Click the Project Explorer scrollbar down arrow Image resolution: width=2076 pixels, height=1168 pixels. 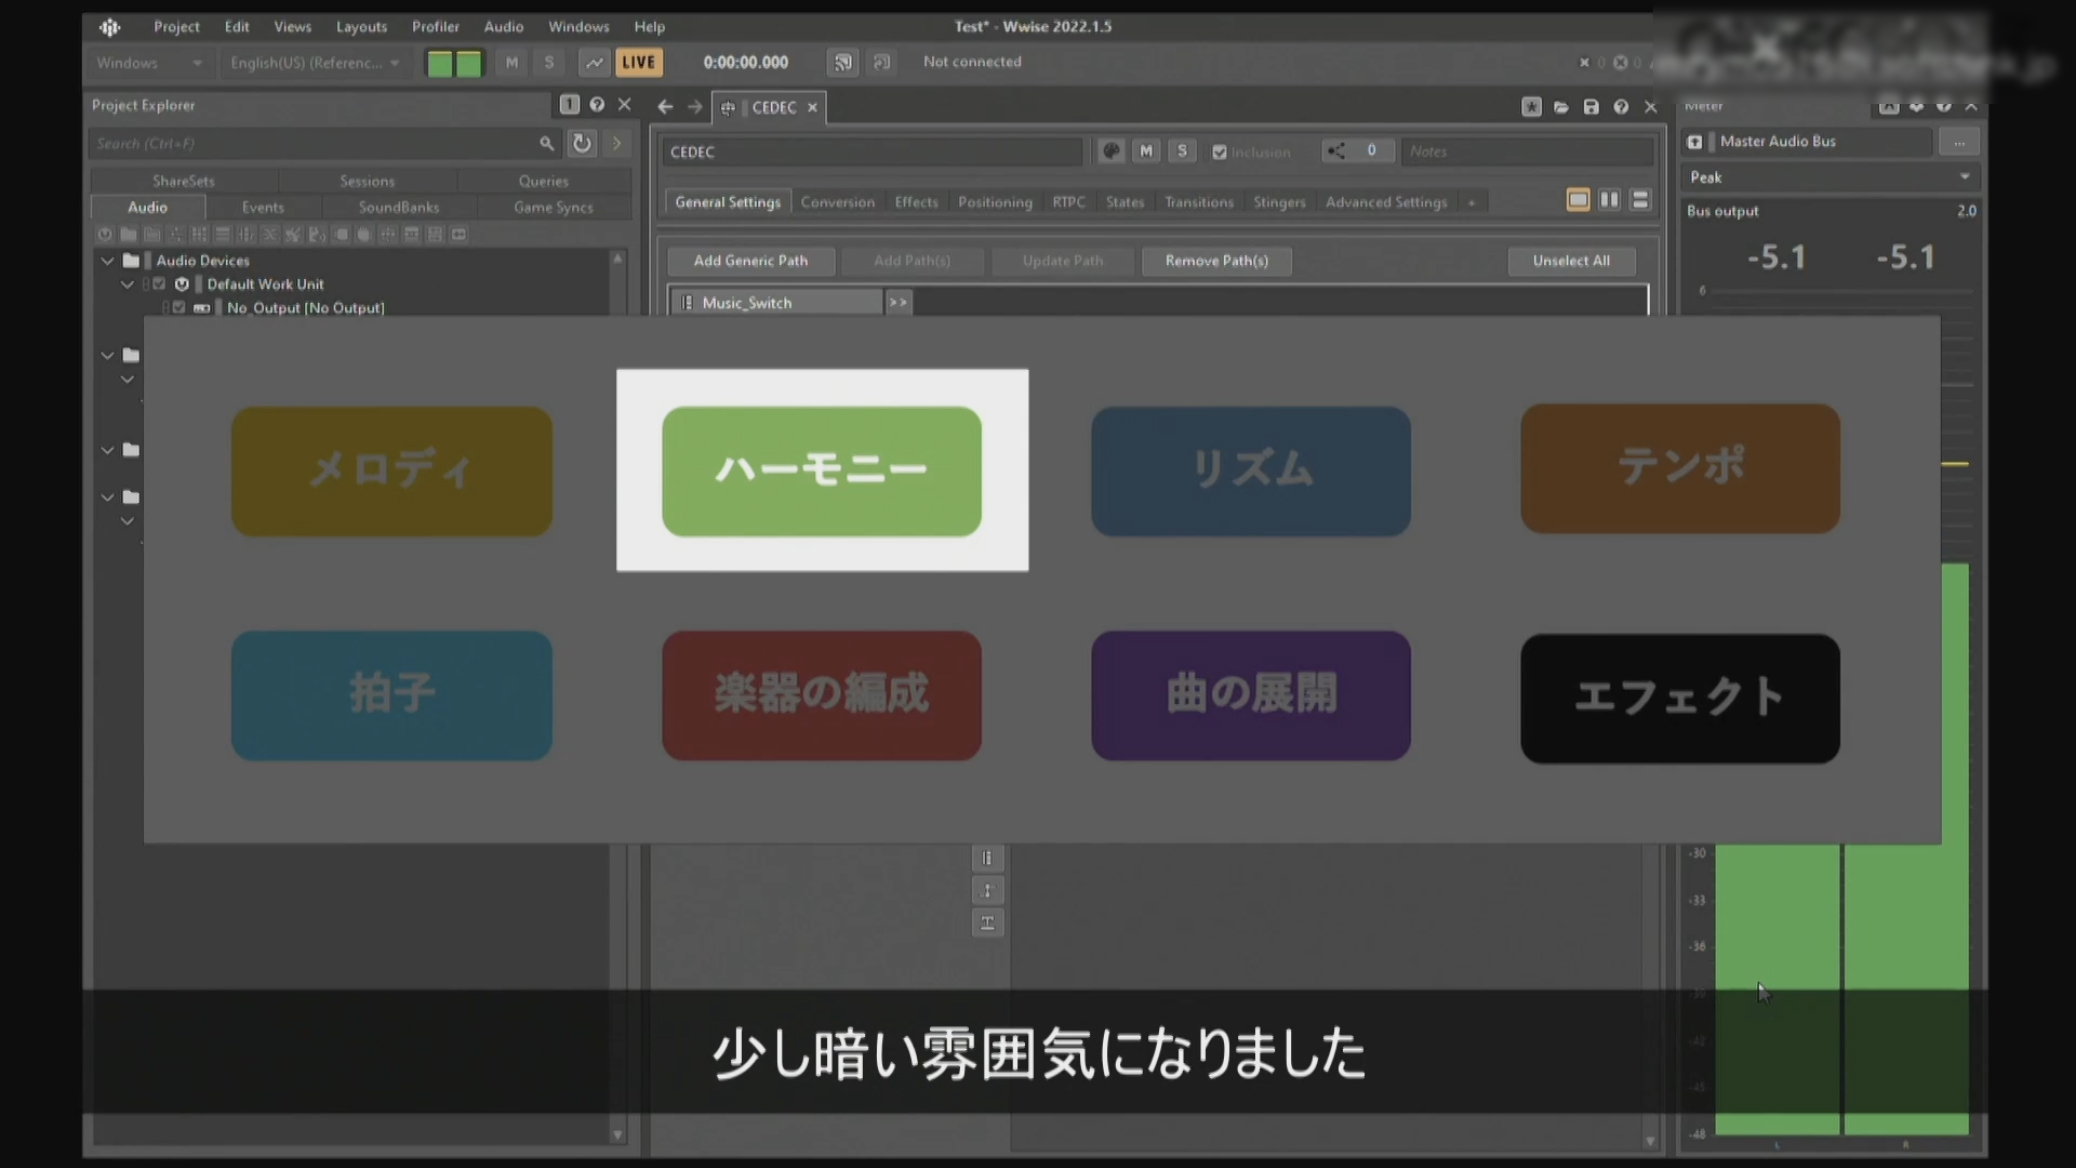pos(618,1135)
